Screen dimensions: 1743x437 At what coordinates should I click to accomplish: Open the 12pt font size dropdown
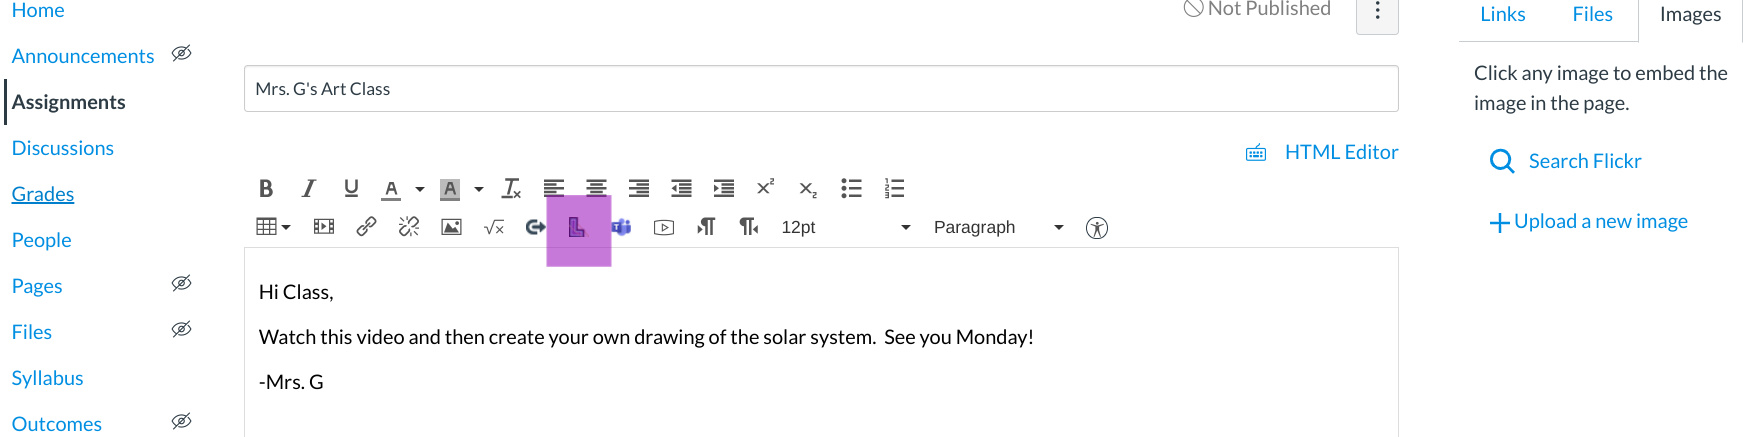tap(845, 227)
